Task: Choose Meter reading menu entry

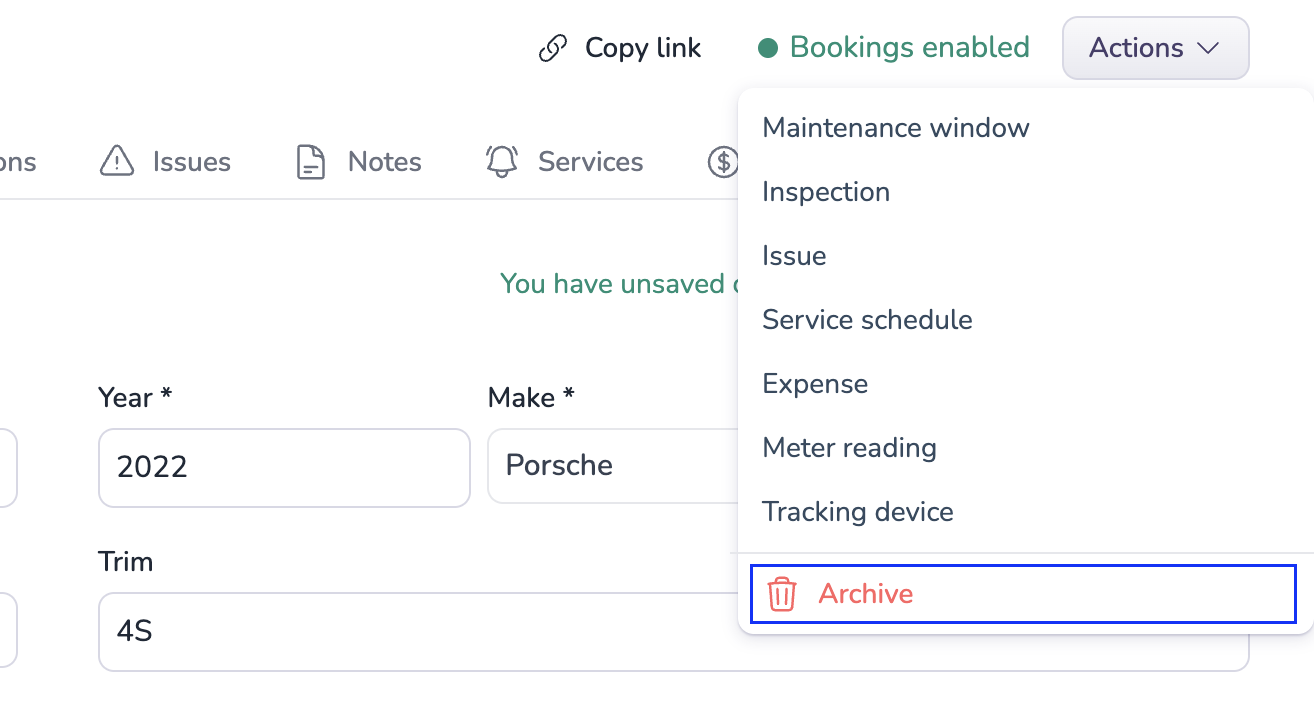Action: point(849,448)
